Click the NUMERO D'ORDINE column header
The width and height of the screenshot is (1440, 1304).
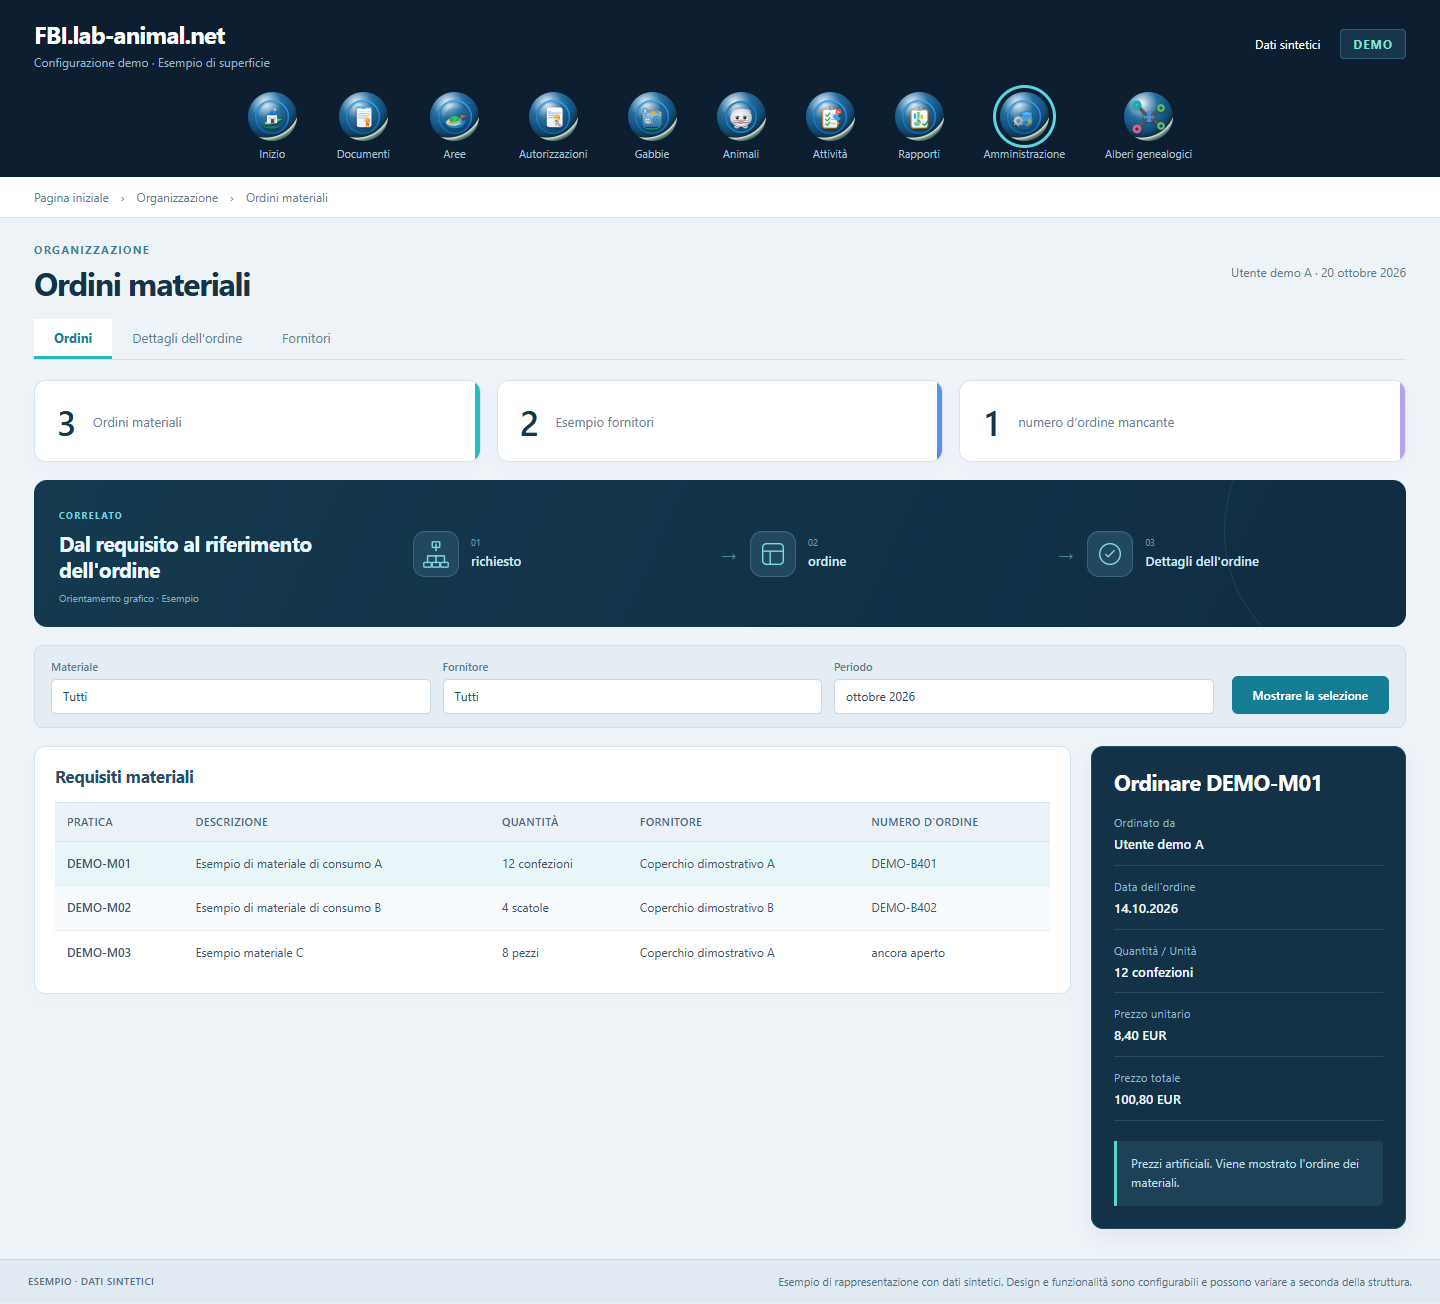[925, 822]
